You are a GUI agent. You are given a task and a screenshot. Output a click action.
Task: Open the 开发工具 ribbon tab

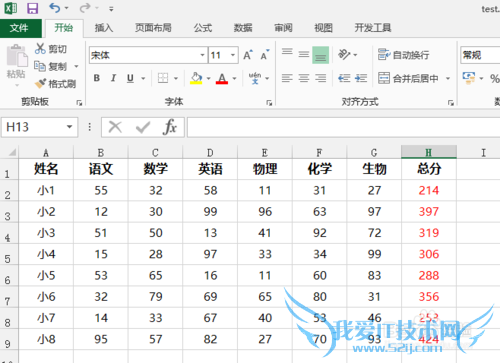373,28
